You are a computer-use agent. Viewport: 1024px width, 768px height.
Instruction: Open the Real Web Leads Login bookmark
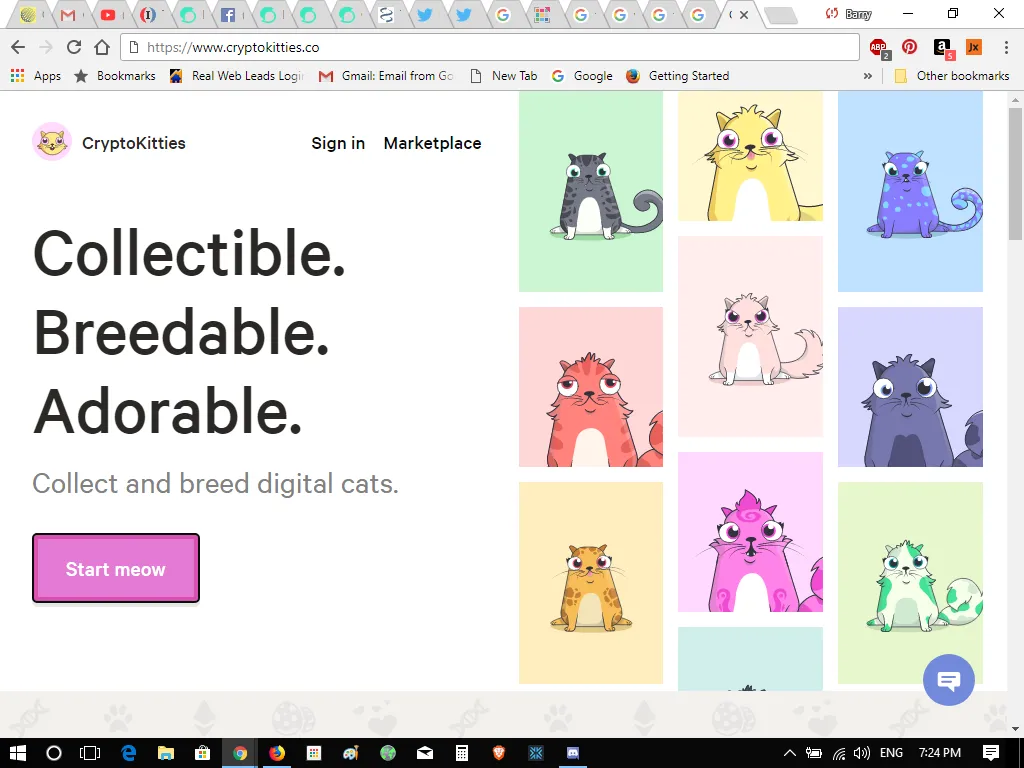(x=236, y=76)
